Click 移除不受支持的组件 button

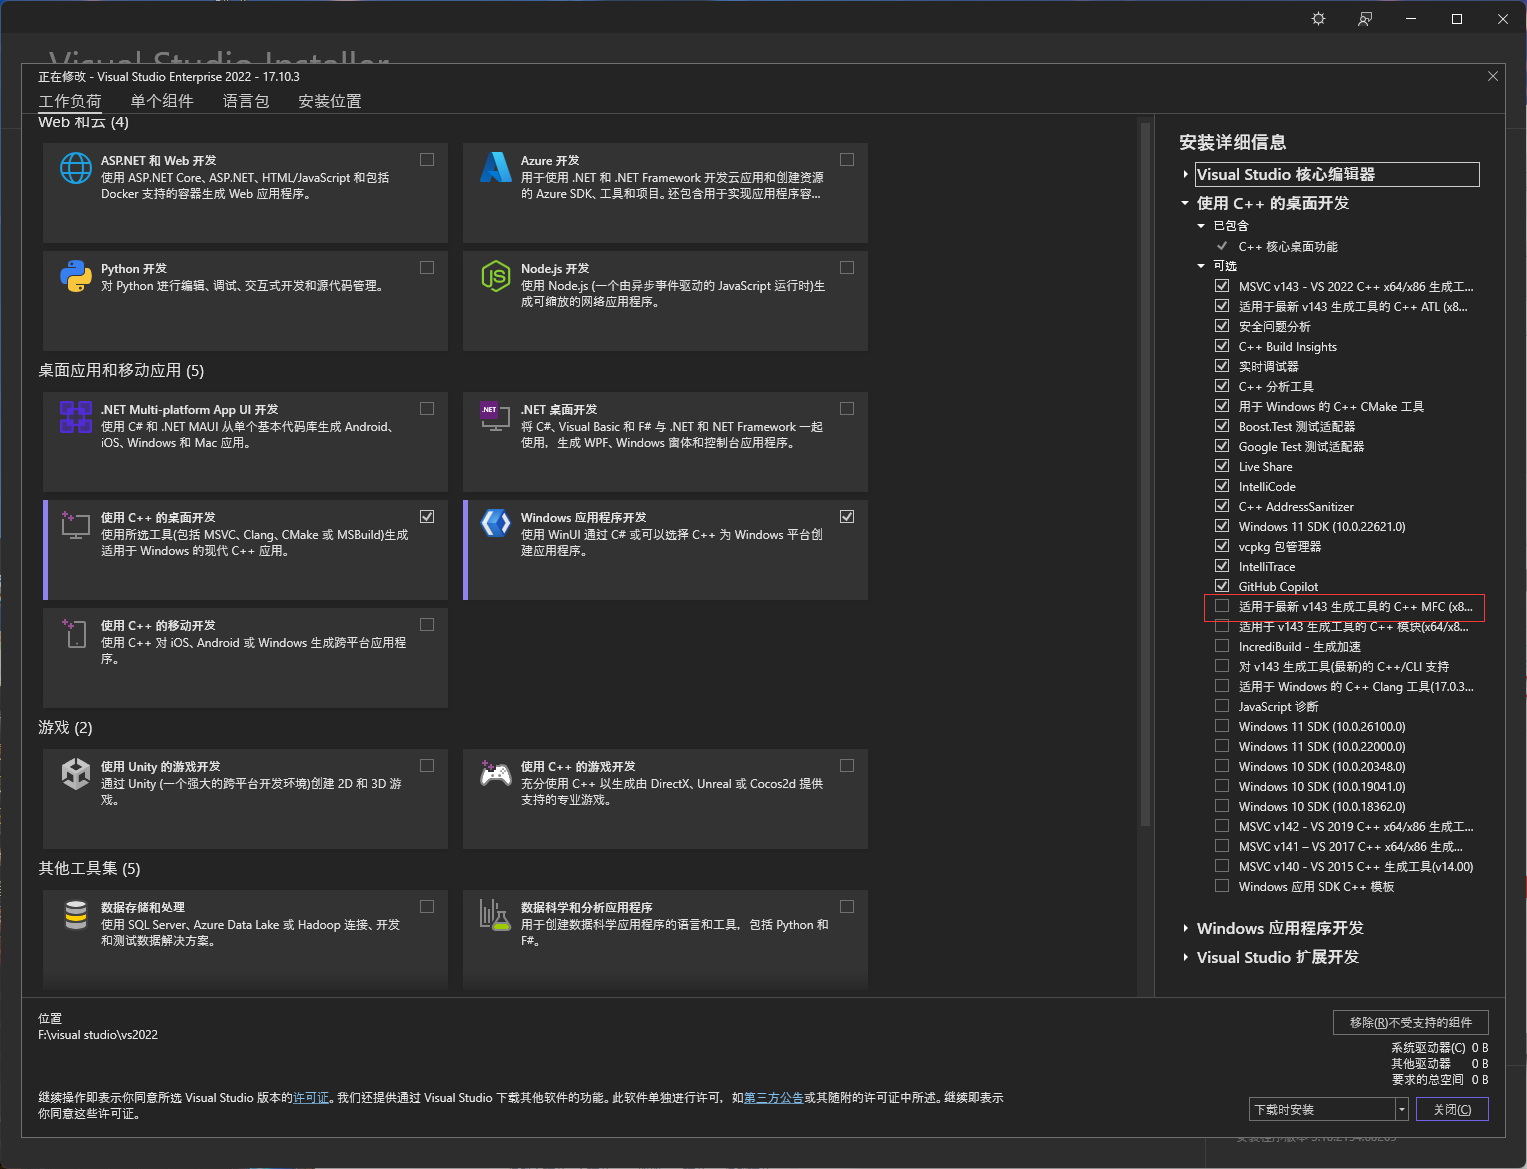(1411, 1022)
